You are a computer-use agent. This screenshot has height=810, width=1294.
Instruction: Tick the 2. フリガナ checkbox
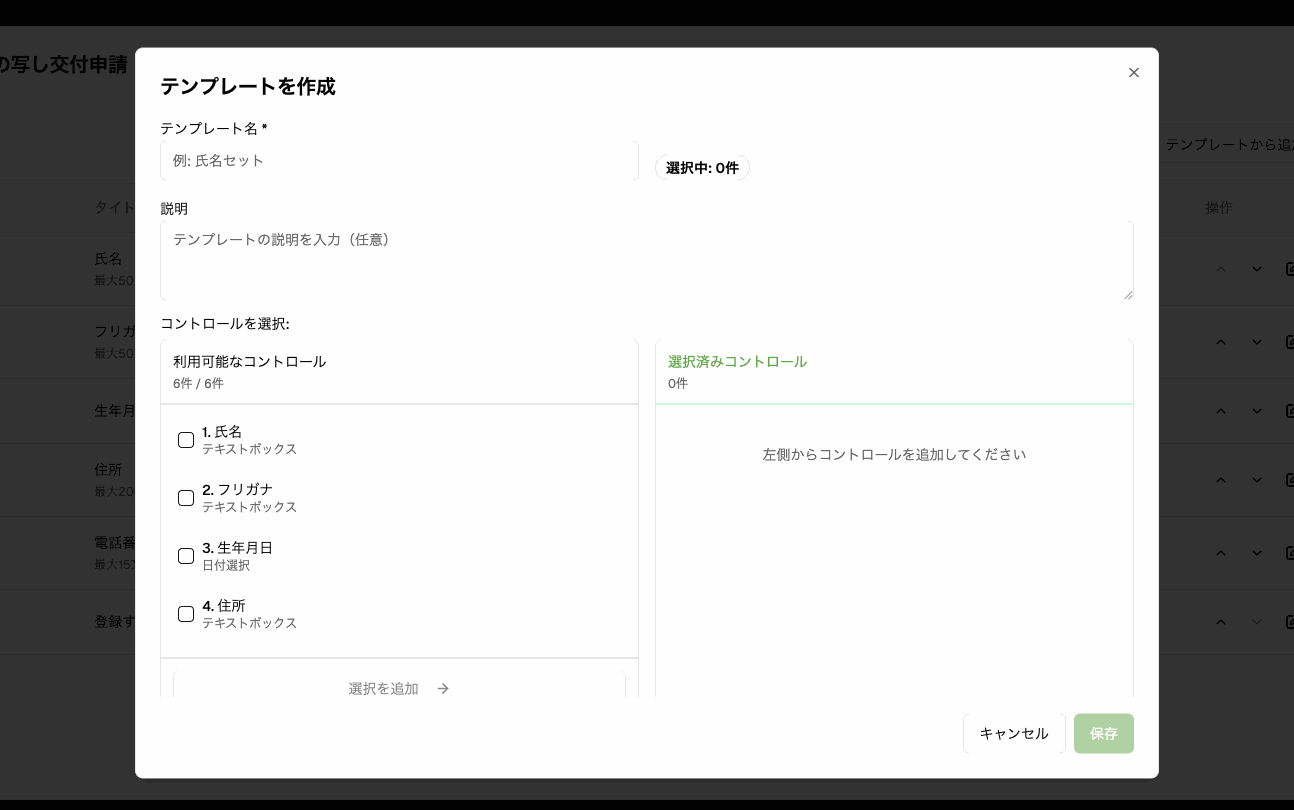click(x=186, y=498)
